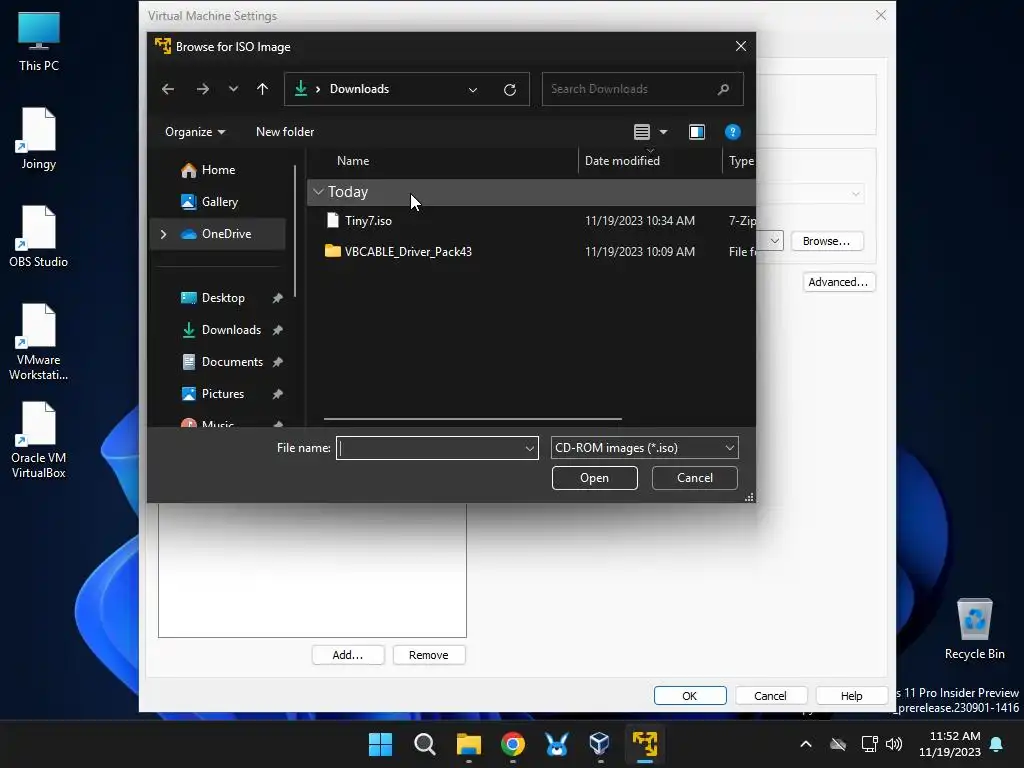Expand the File name dropdown arrow
Viewport: 1024px width, 768px height.
(x=530, y=448)
